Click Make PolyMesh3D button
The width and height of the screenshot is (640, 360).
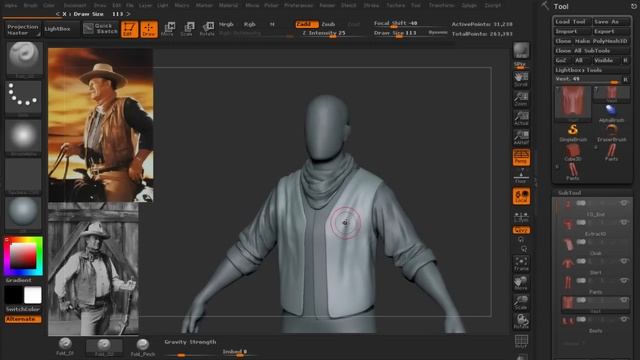click(601, 41)
